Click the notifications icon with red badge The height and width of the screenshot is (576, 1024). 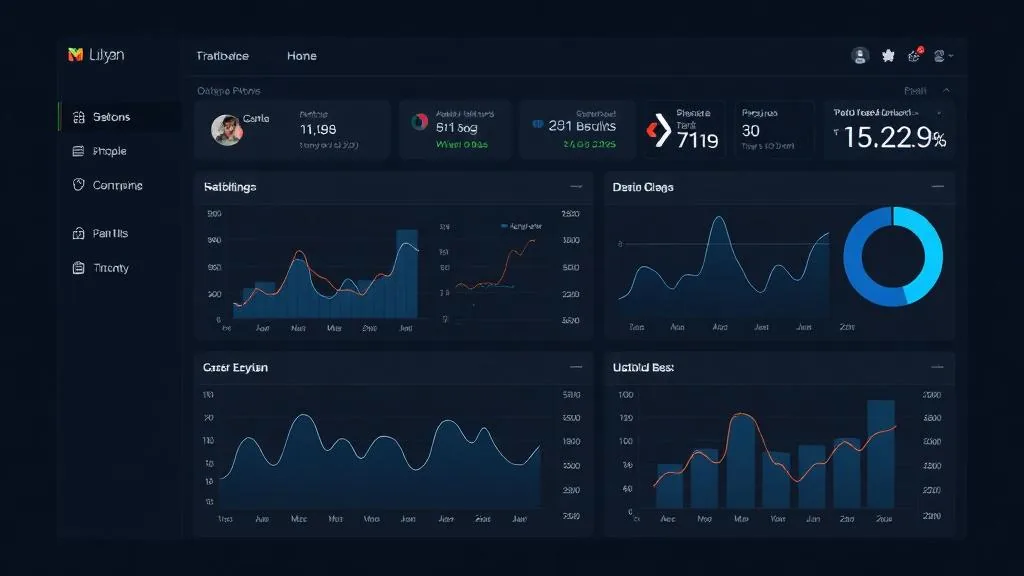(x=916, y=55)
